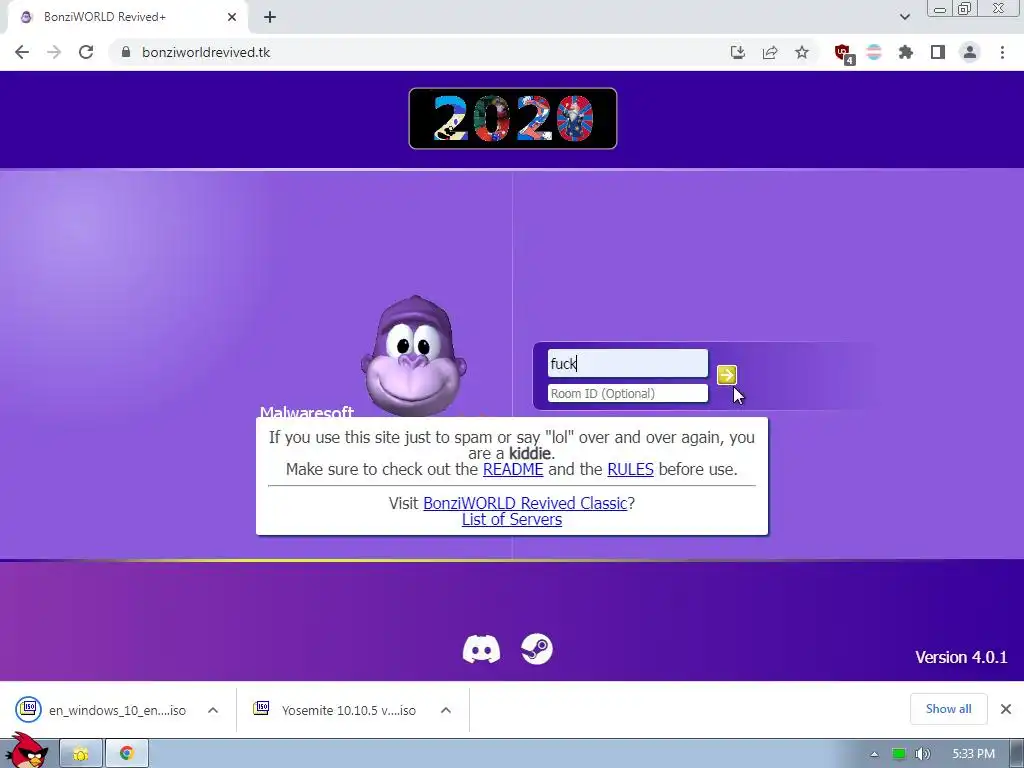
Task: Click the Angry Birds start button
Action: pyautogui.click(x=26, y=751)
